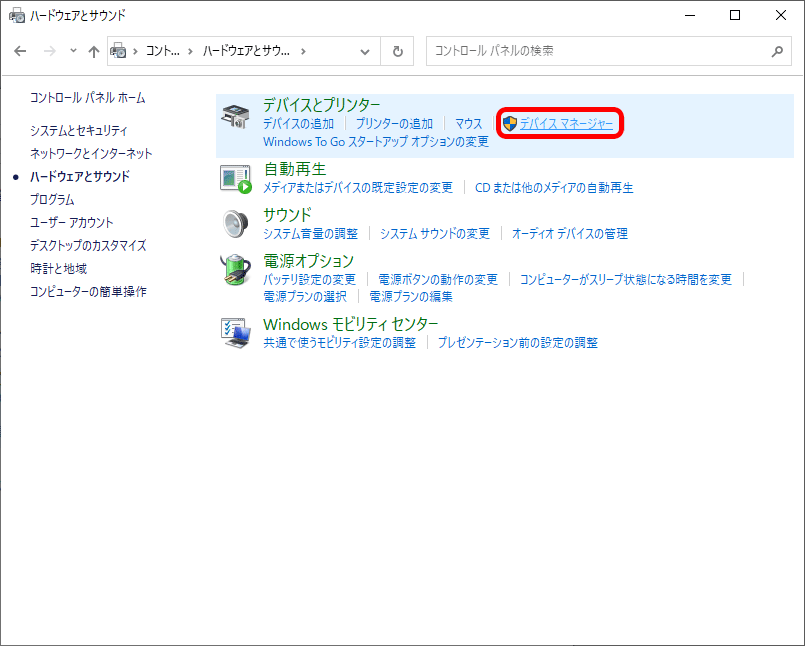
Task: Click コンピューターがスリープ状態になる時間を変更
Action: [x=625, y=279]
